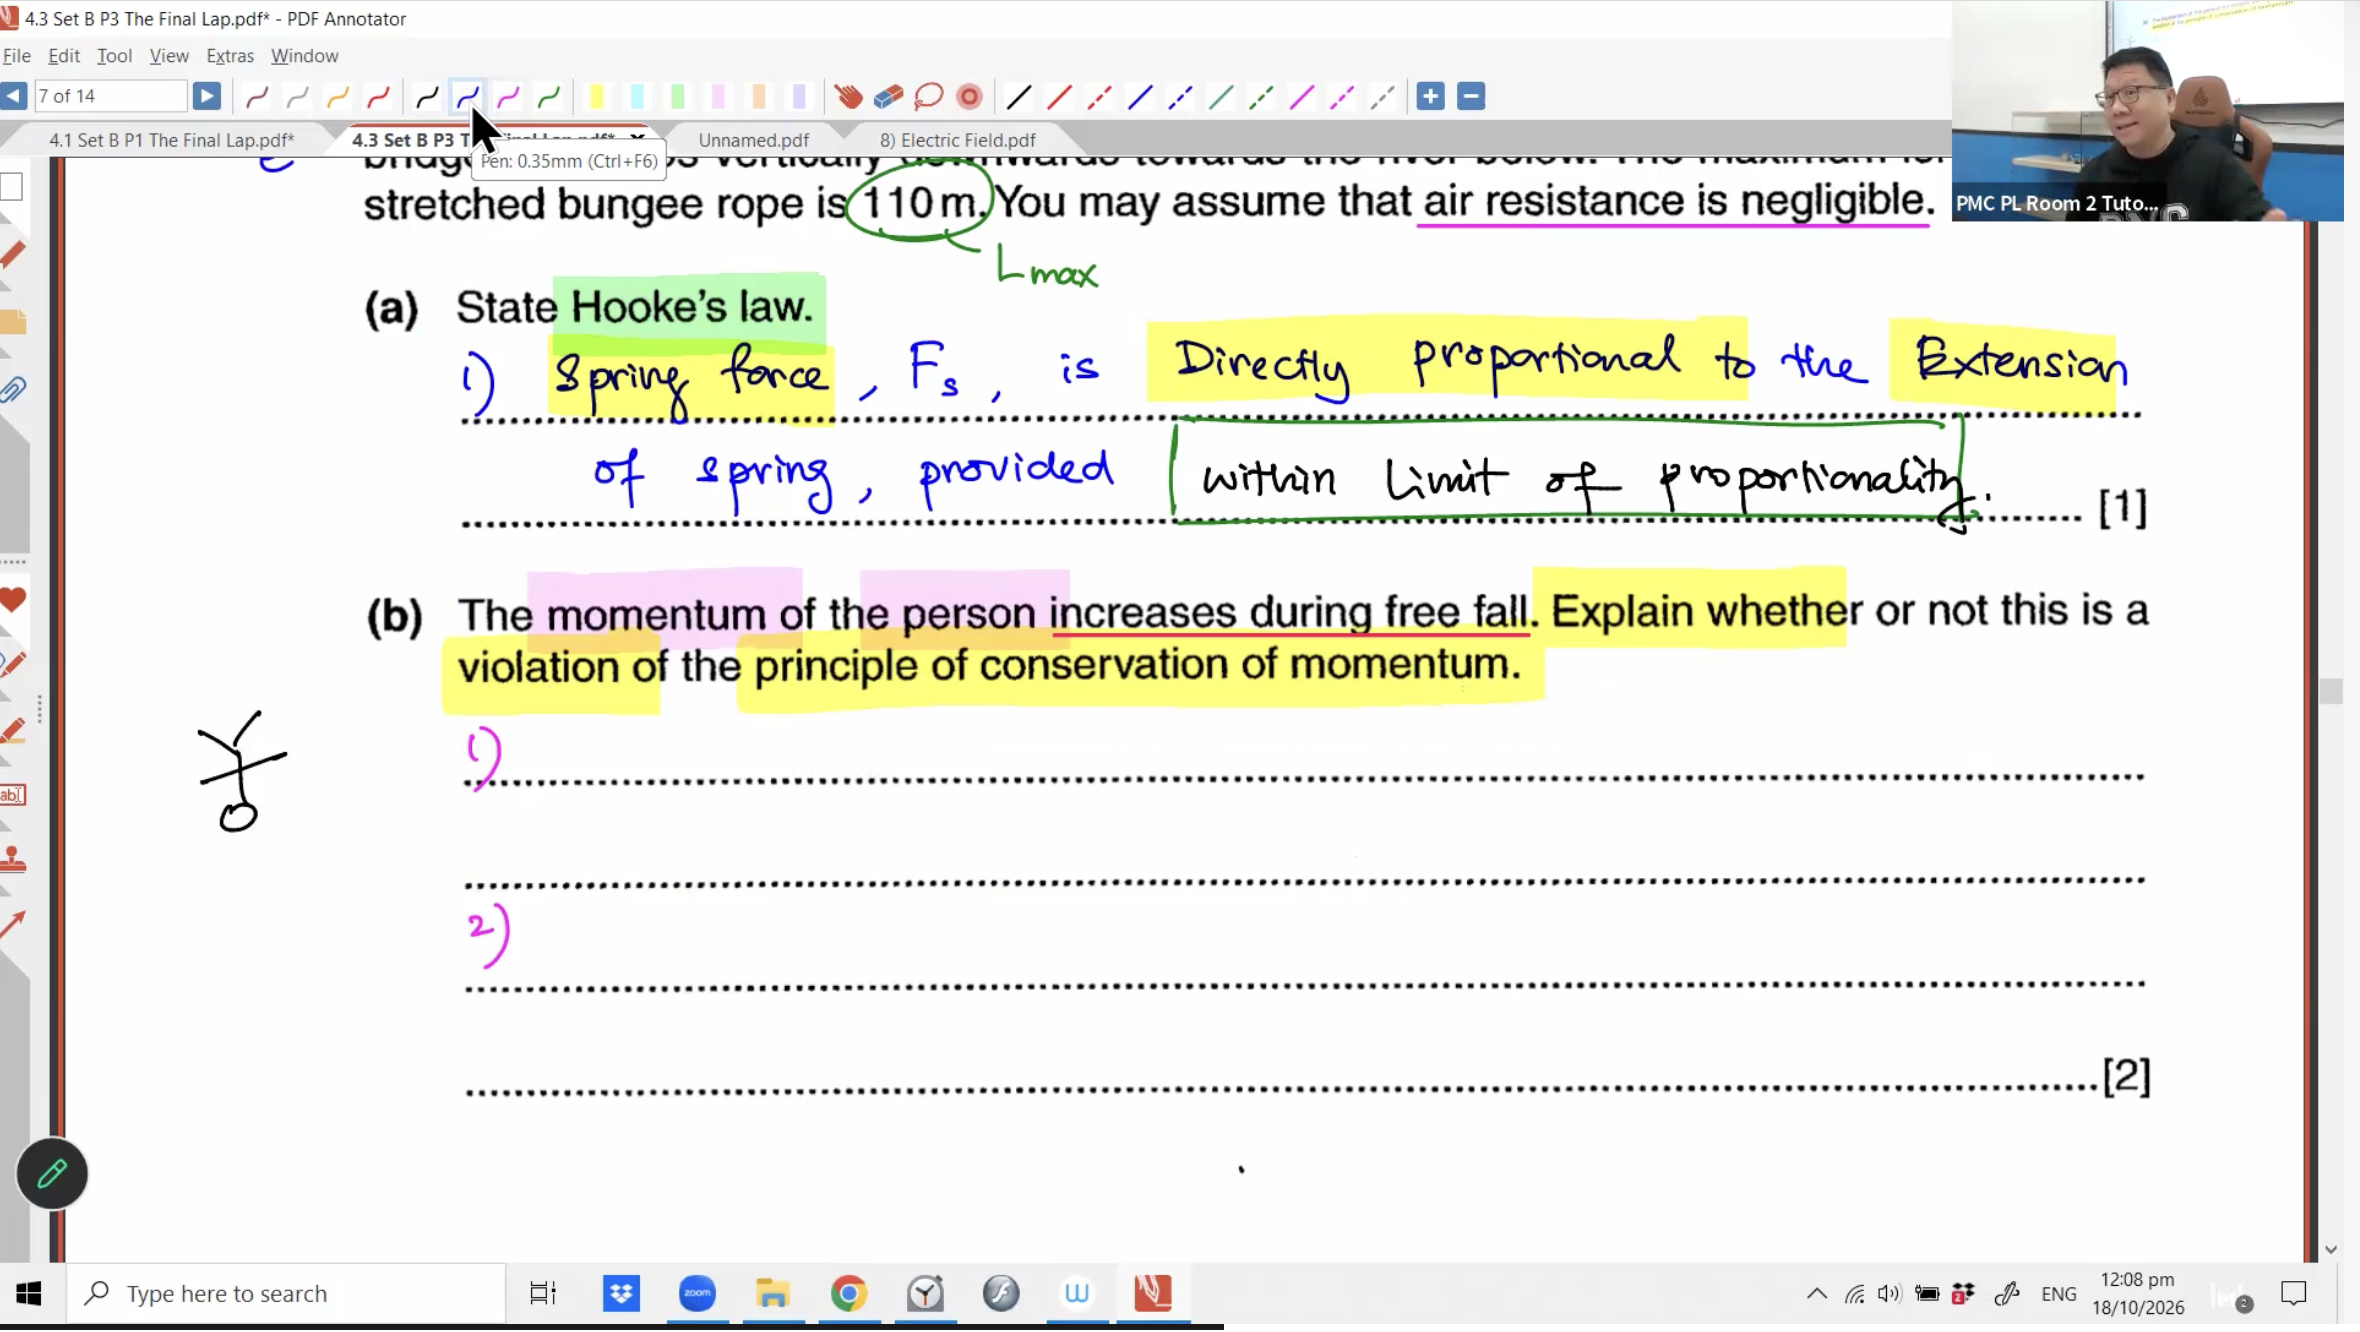Select the dashed red line tool
Viewport: 2360px width, 1332px height.
1099,97
